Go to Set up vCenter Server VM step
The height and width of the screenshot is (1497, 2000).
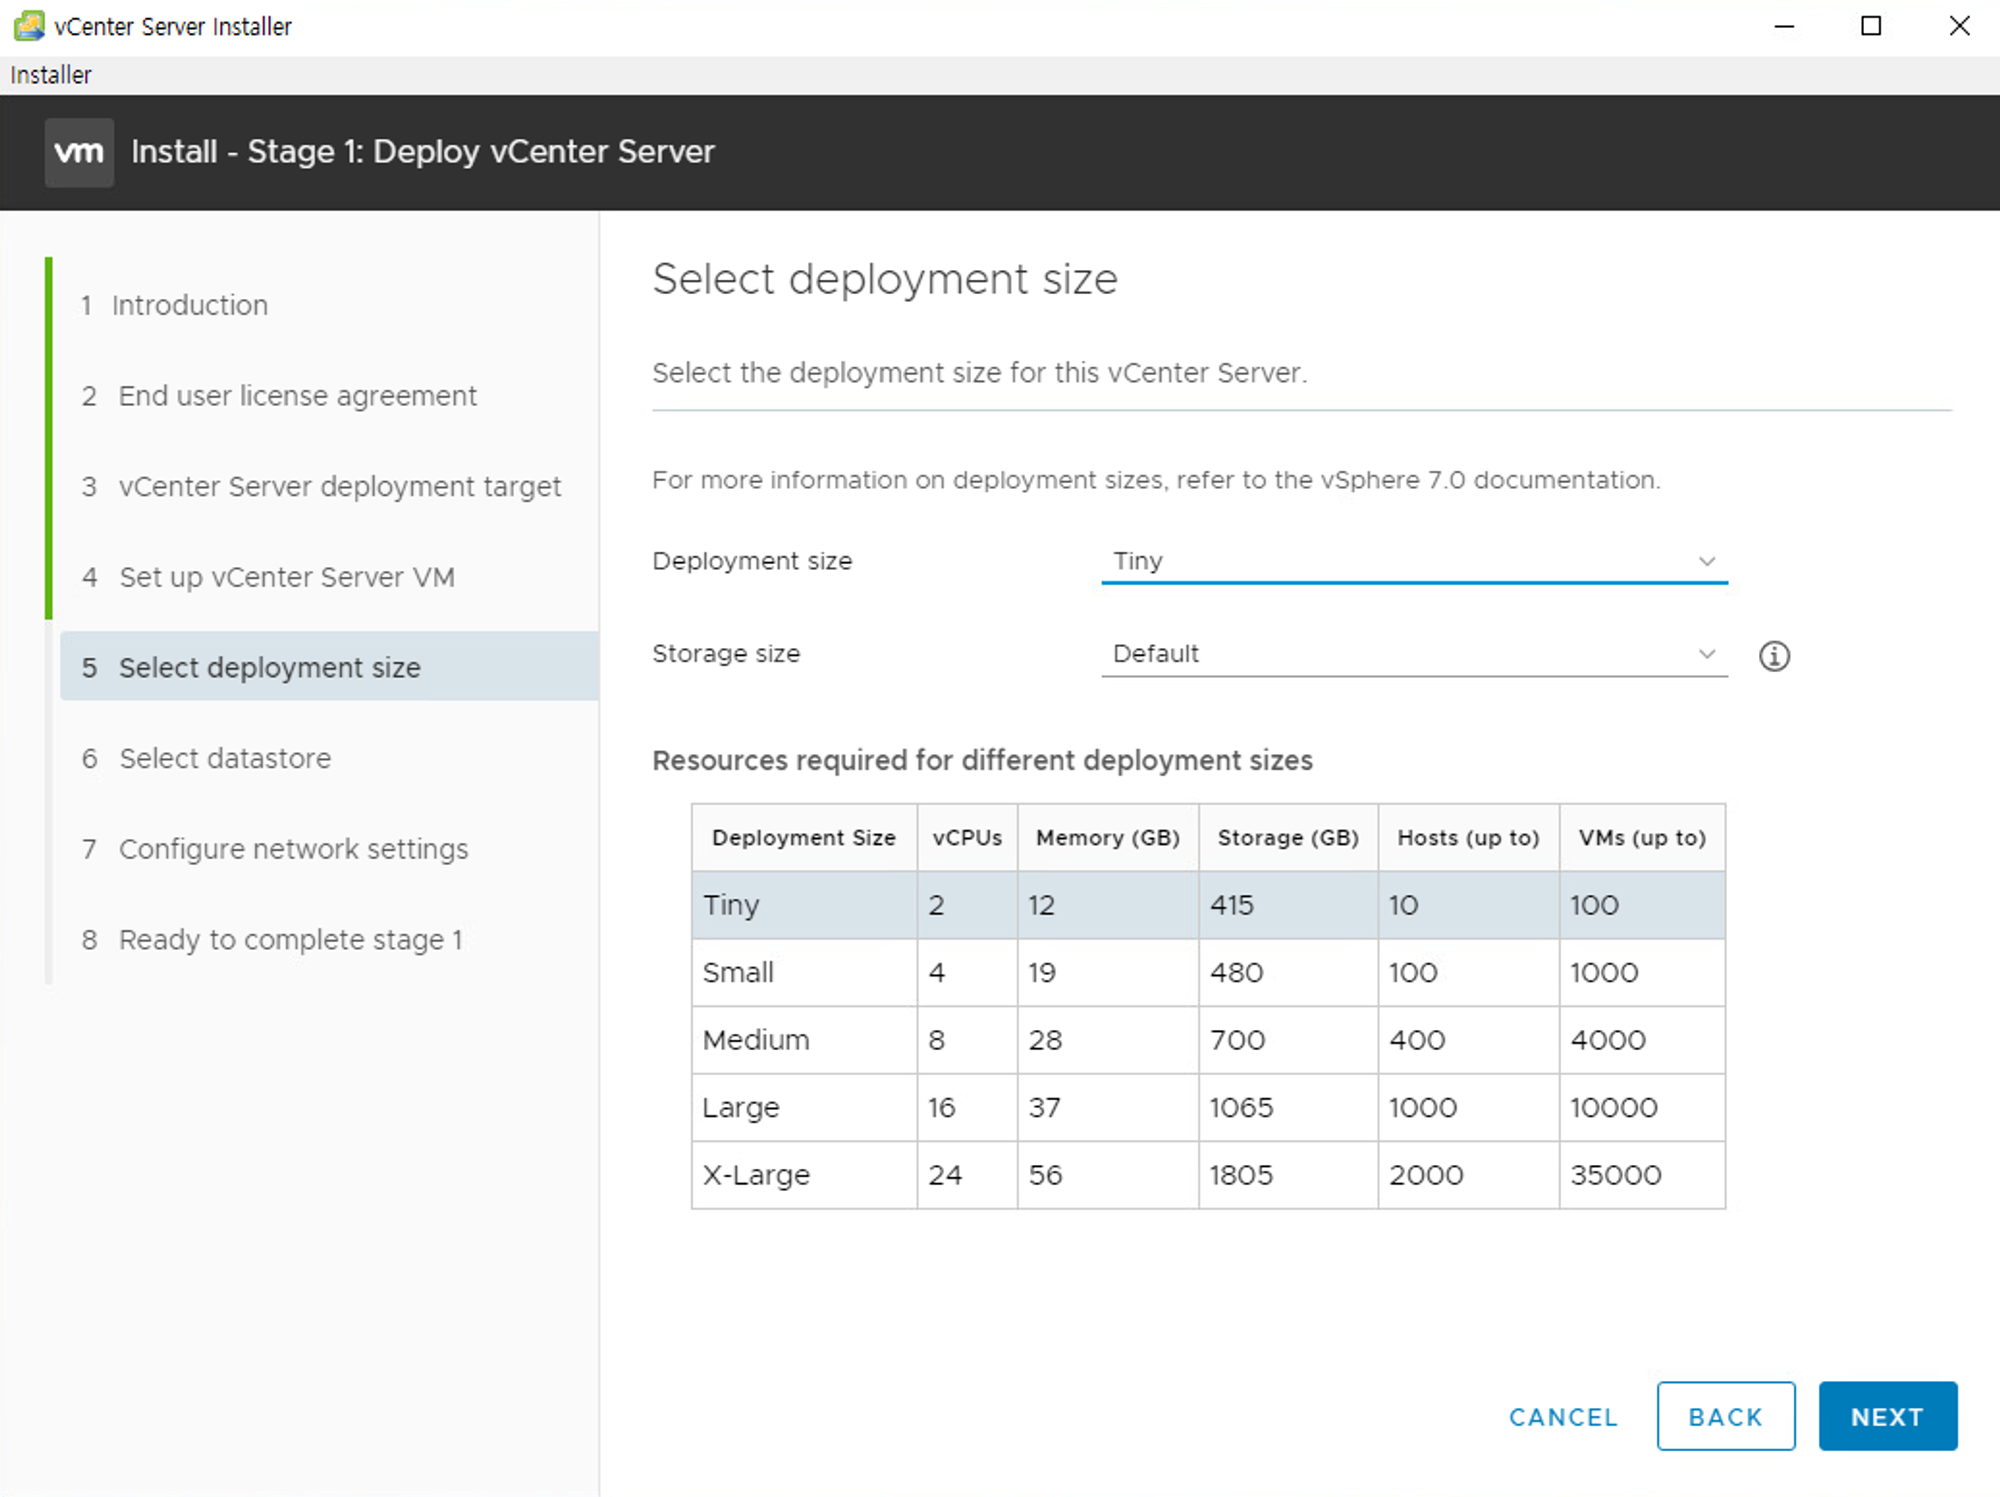[286, 577]
